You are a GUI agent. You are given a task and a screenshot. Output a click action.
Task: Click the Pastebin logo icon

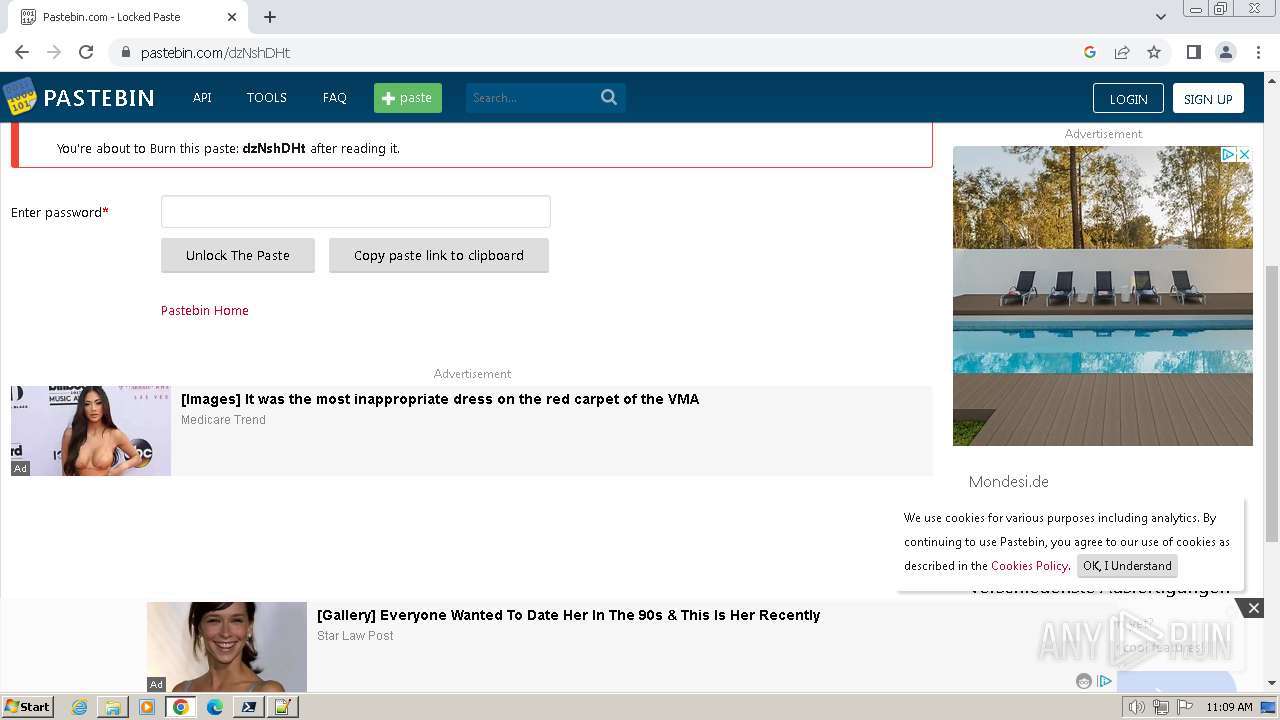click(x=20, y=97)
